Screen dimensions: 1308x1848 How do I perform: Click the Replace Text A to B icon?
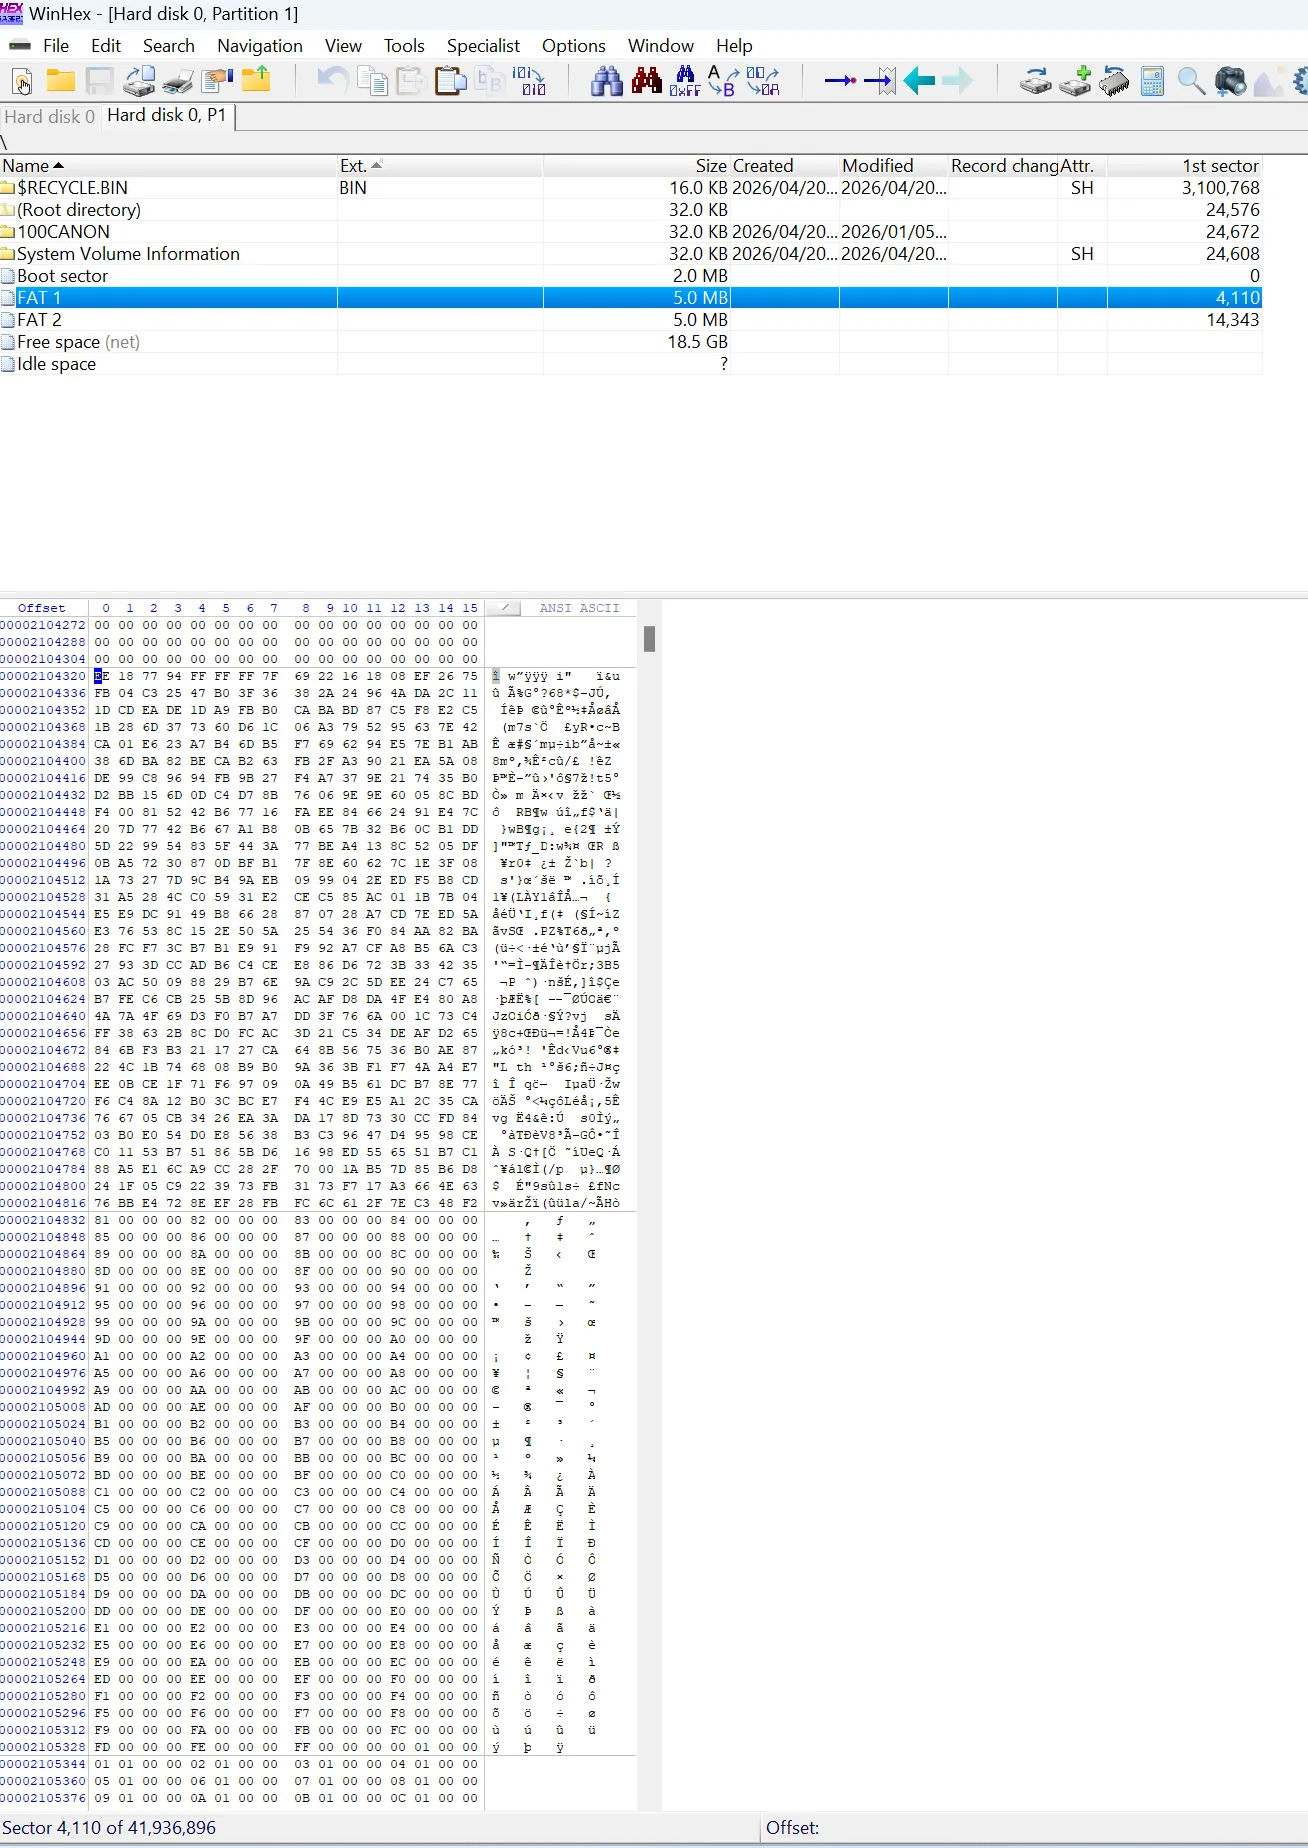pos(723,81)
